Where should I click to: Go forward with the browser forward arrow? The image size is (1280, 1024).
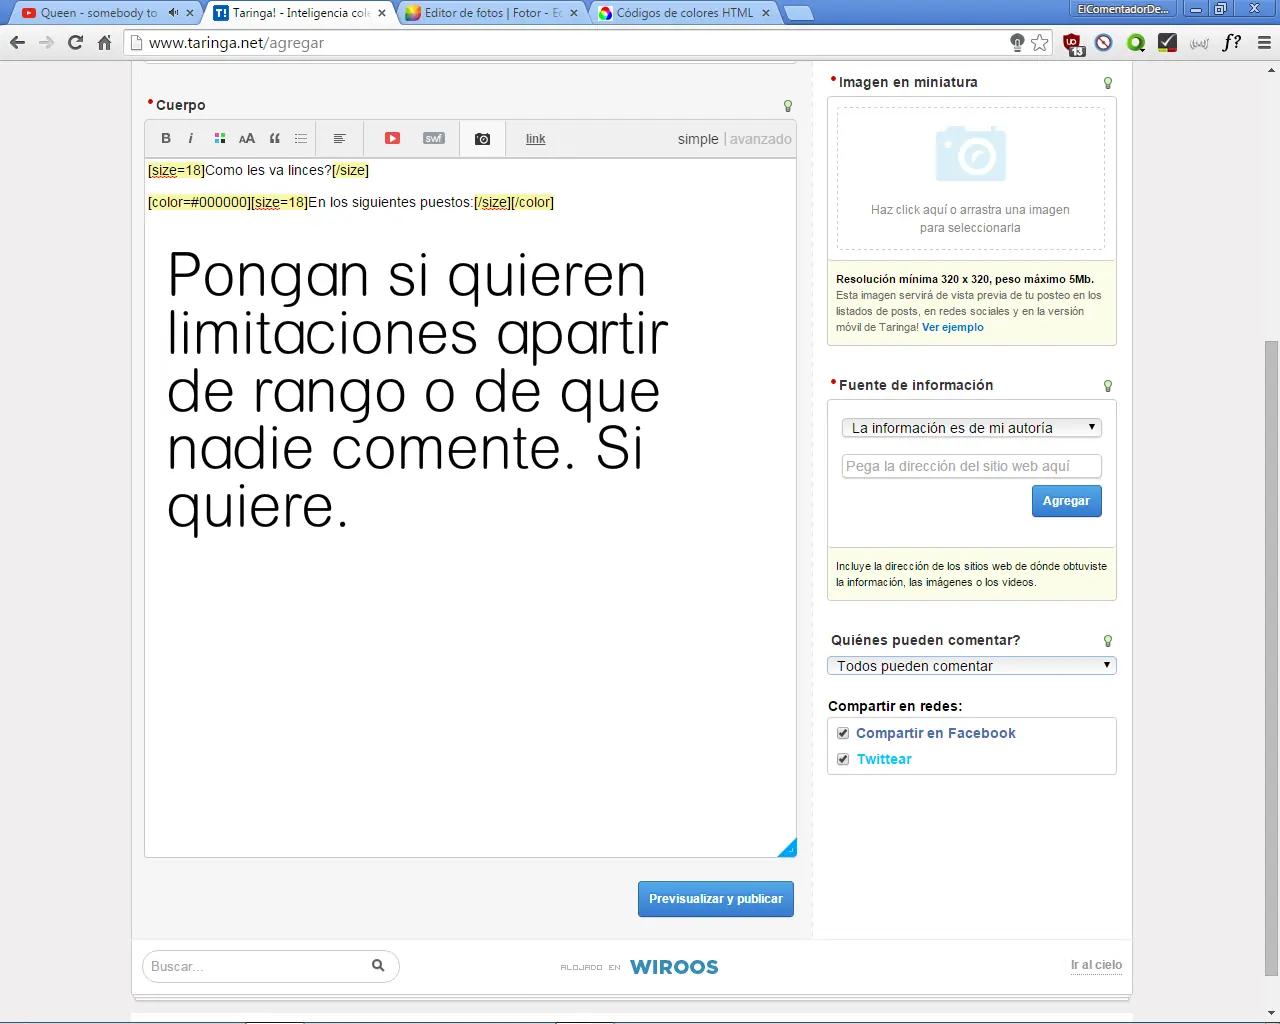click(x=46, y=42)
